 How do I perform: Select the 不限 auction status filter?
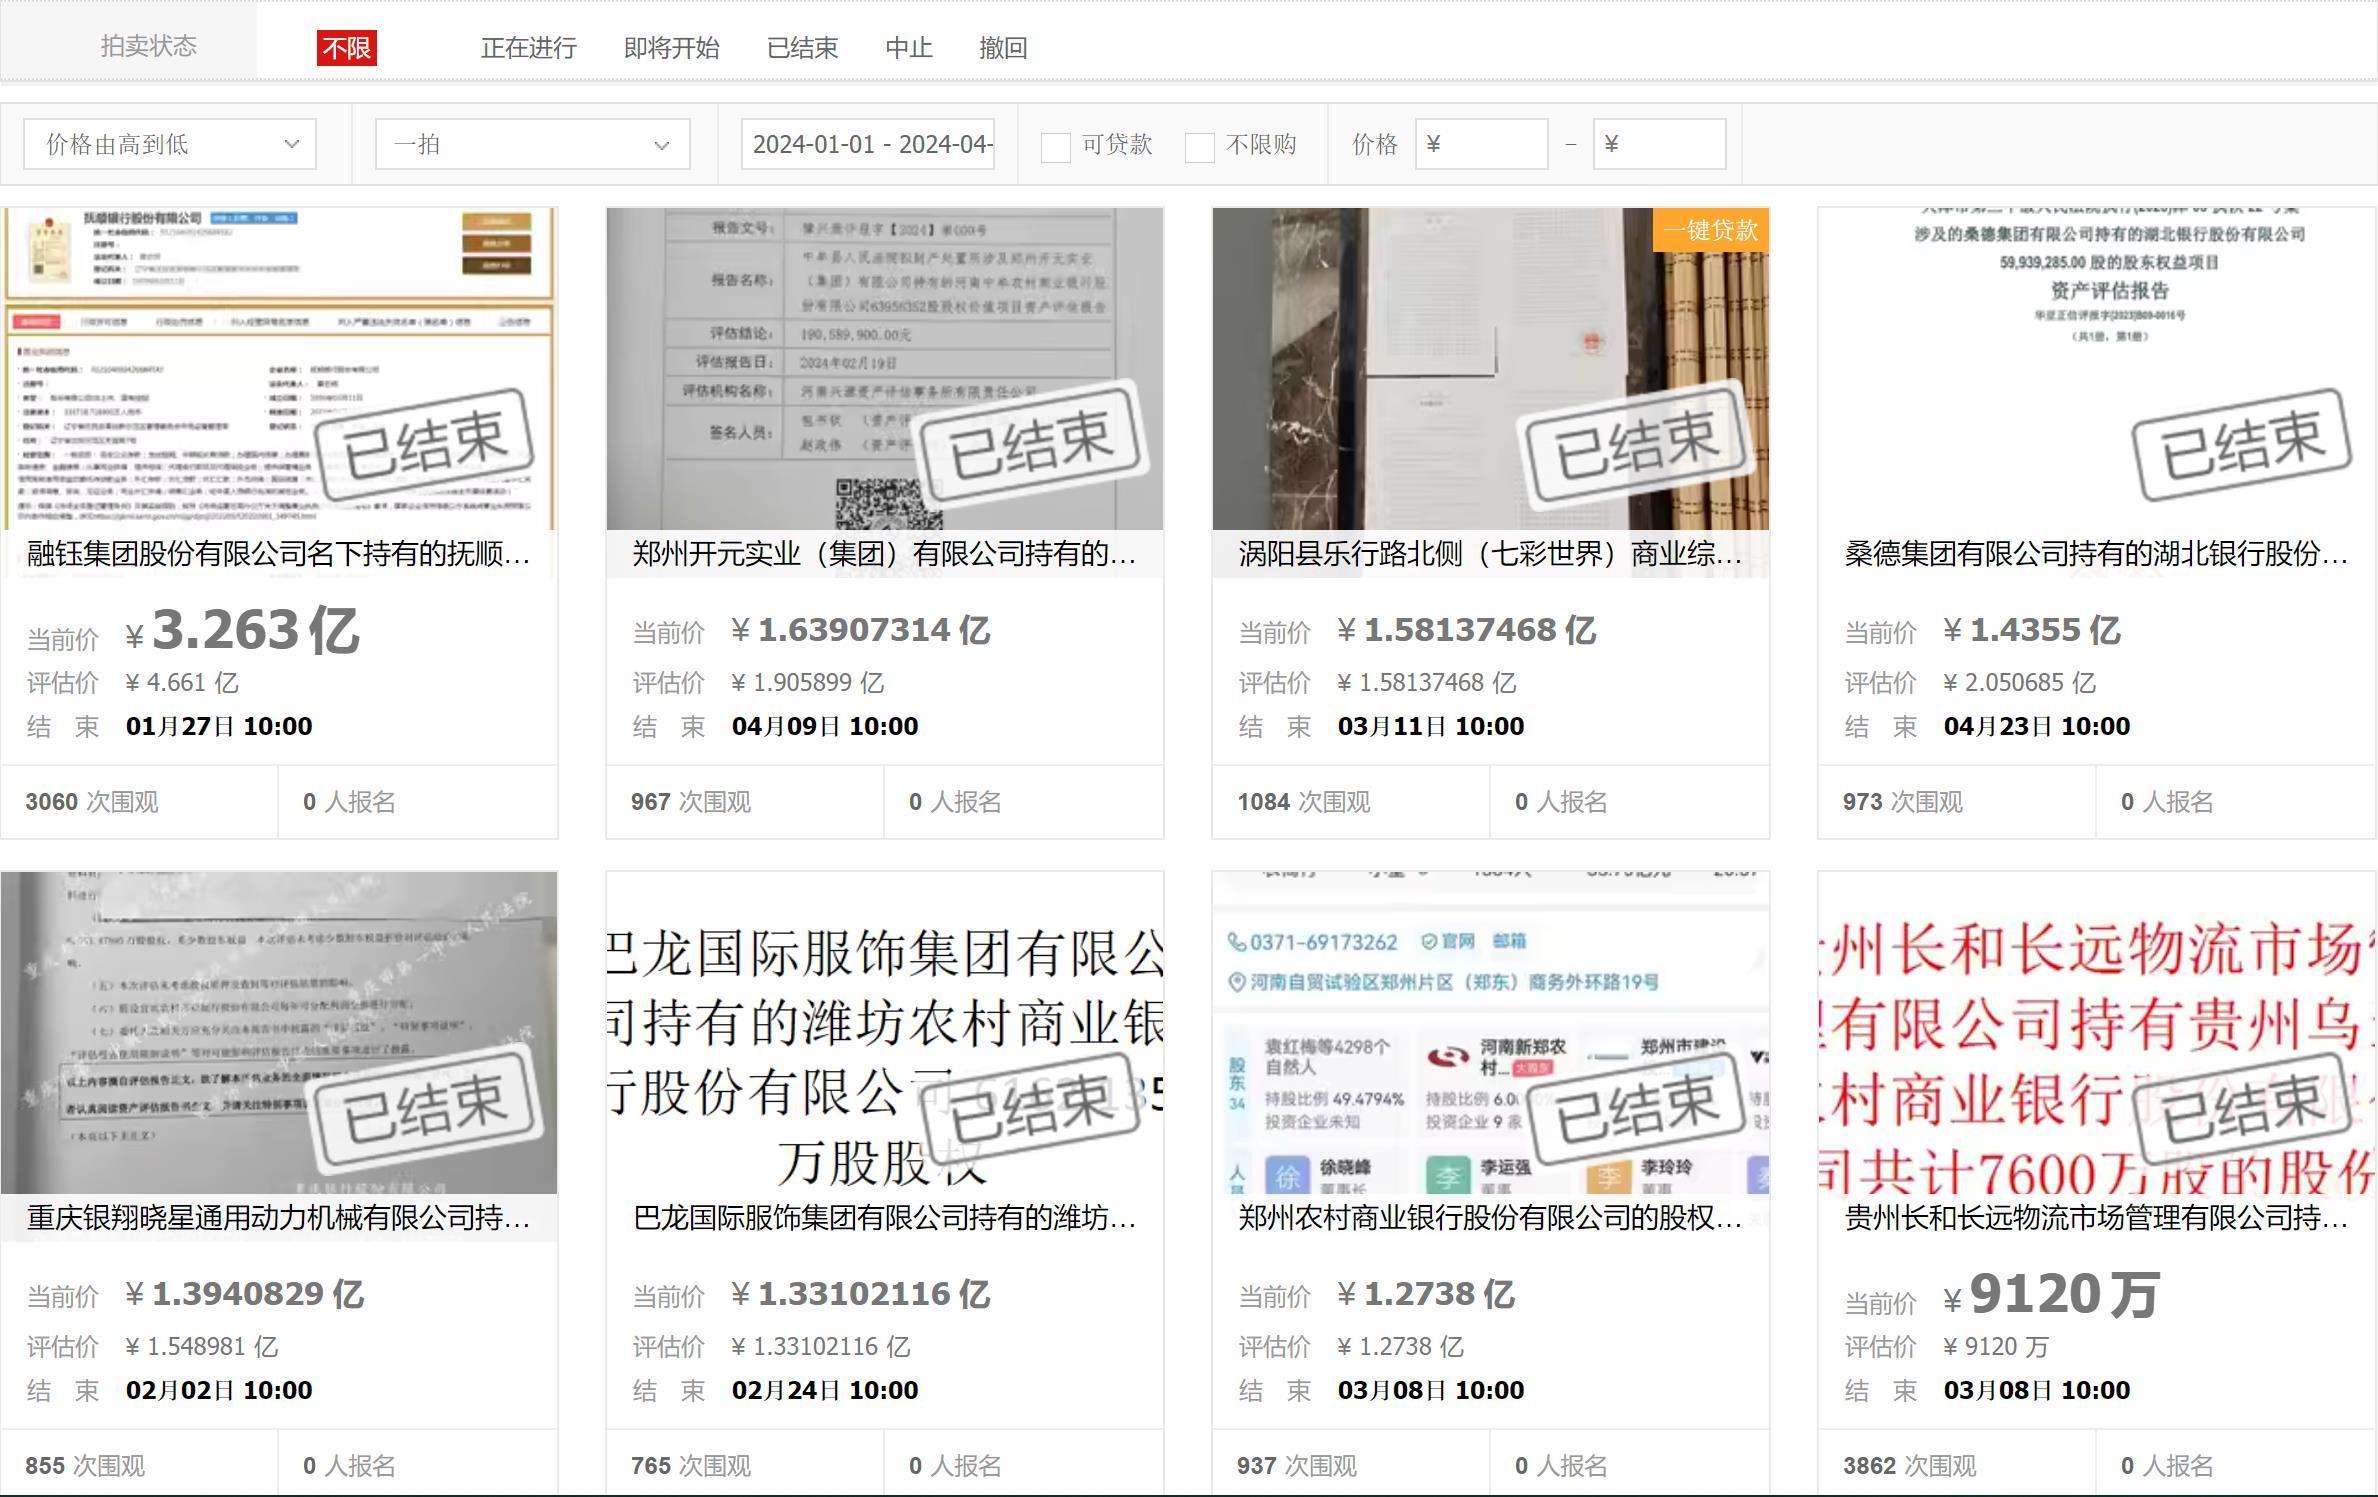[x=347, y=48]
